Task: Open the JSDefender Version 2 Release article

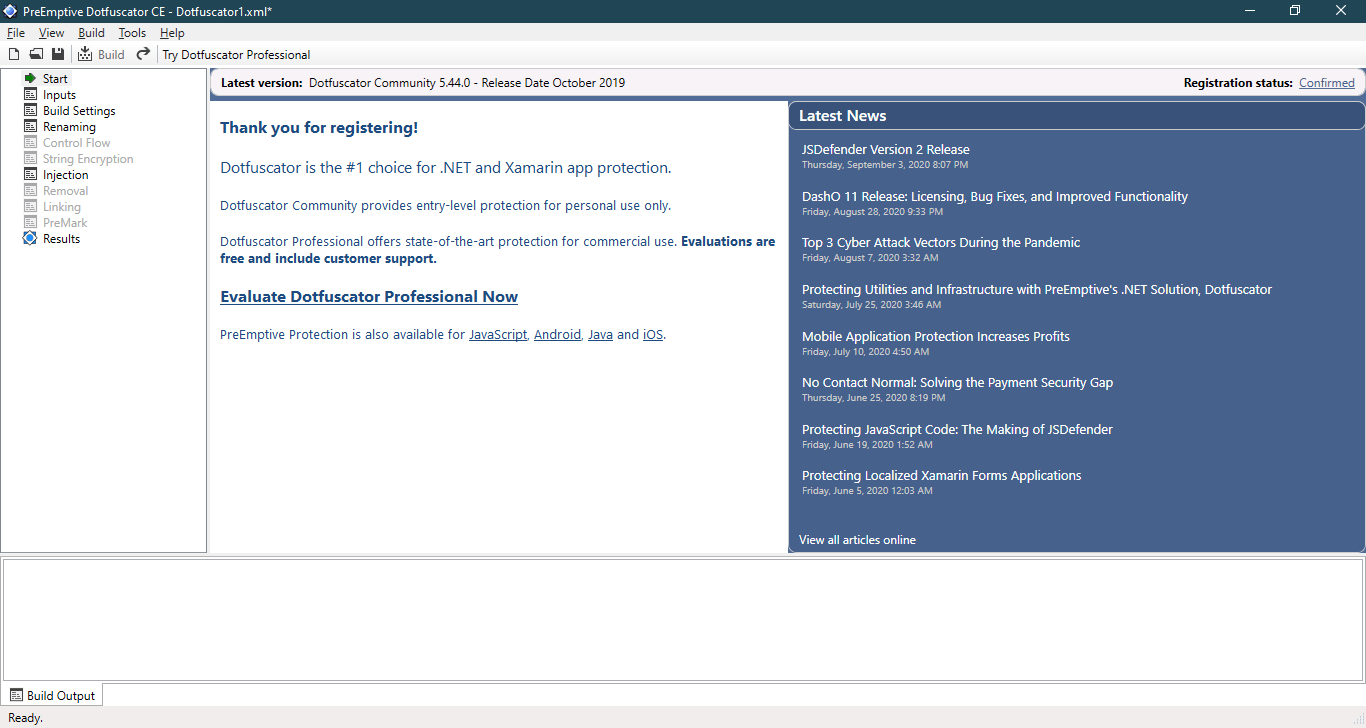Action: pyautogui.click(x=885, y=148)
